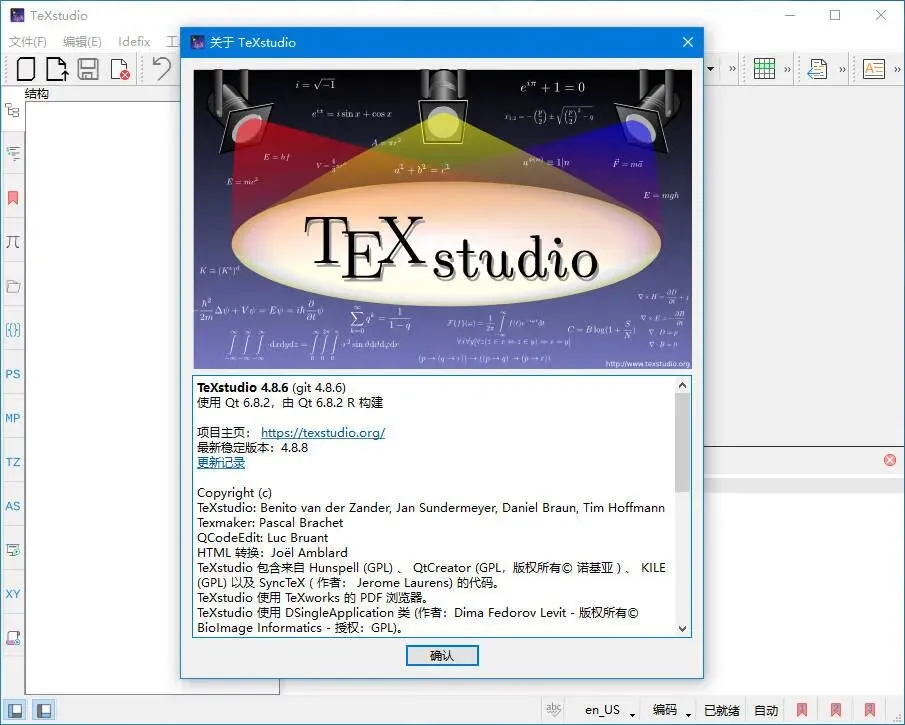Open the 编码 encoding dropdown

(x=671, y=710)
